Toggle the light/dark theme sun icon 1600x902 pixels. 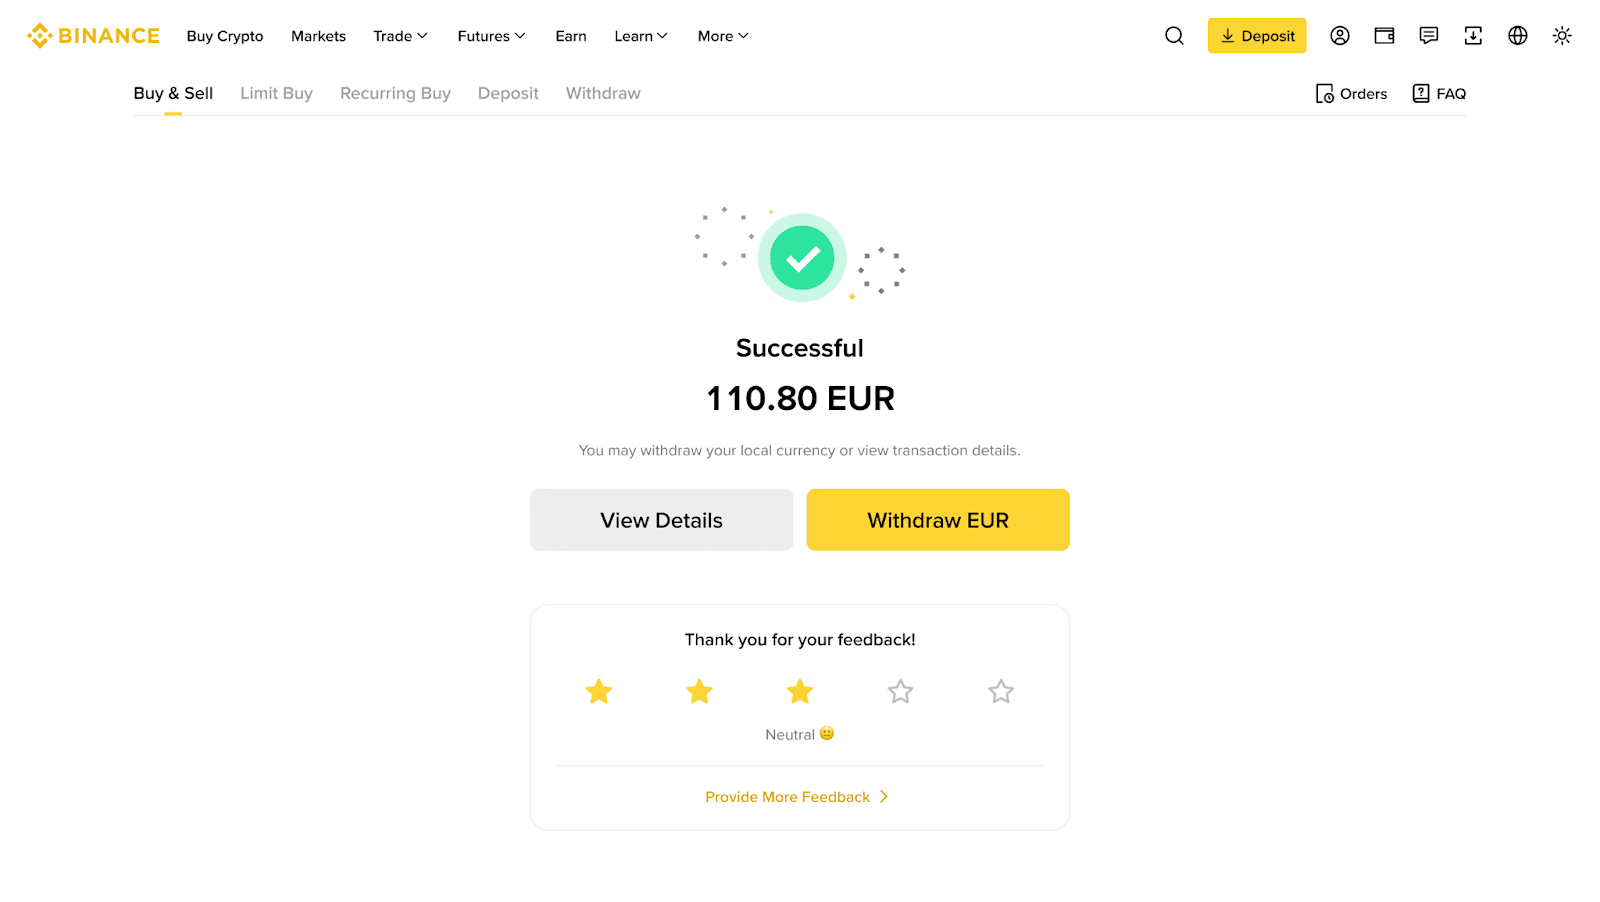coord(1562,36)
